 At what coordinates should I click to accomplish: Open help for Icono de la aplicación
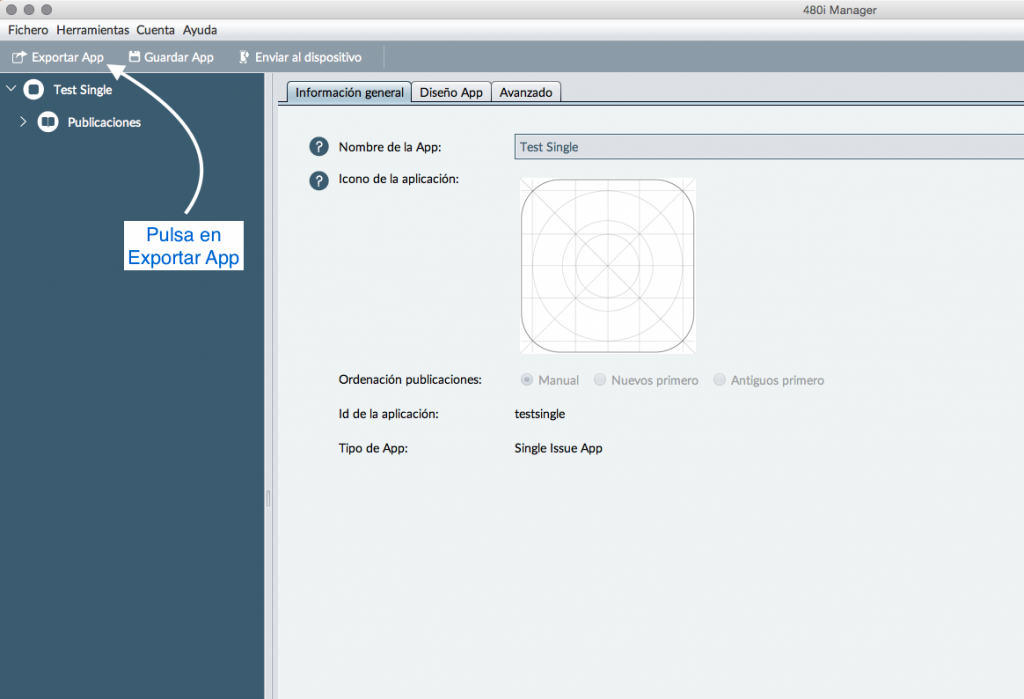(318, 180)
